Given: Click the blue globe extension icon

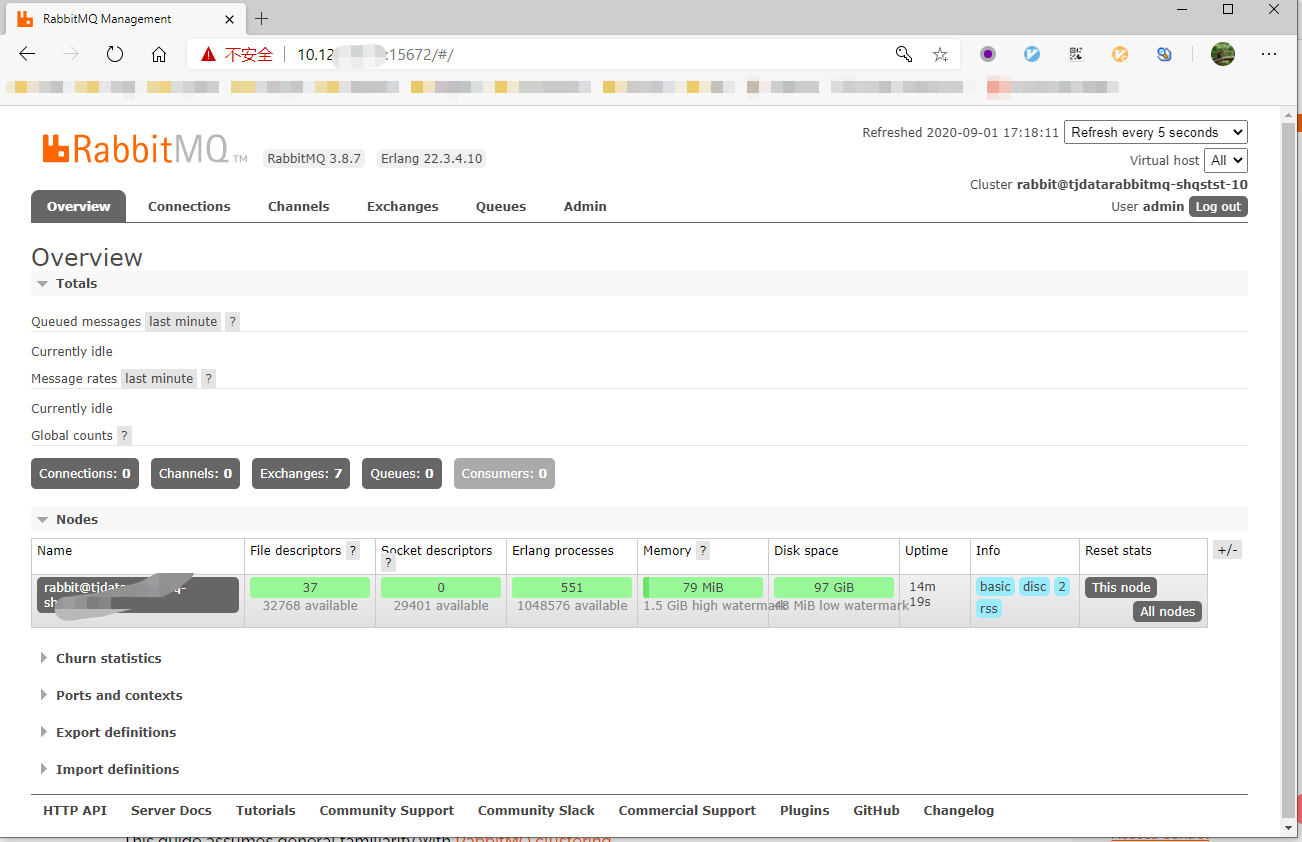Looking at the screenshot, I should [x=1164, y=54].
